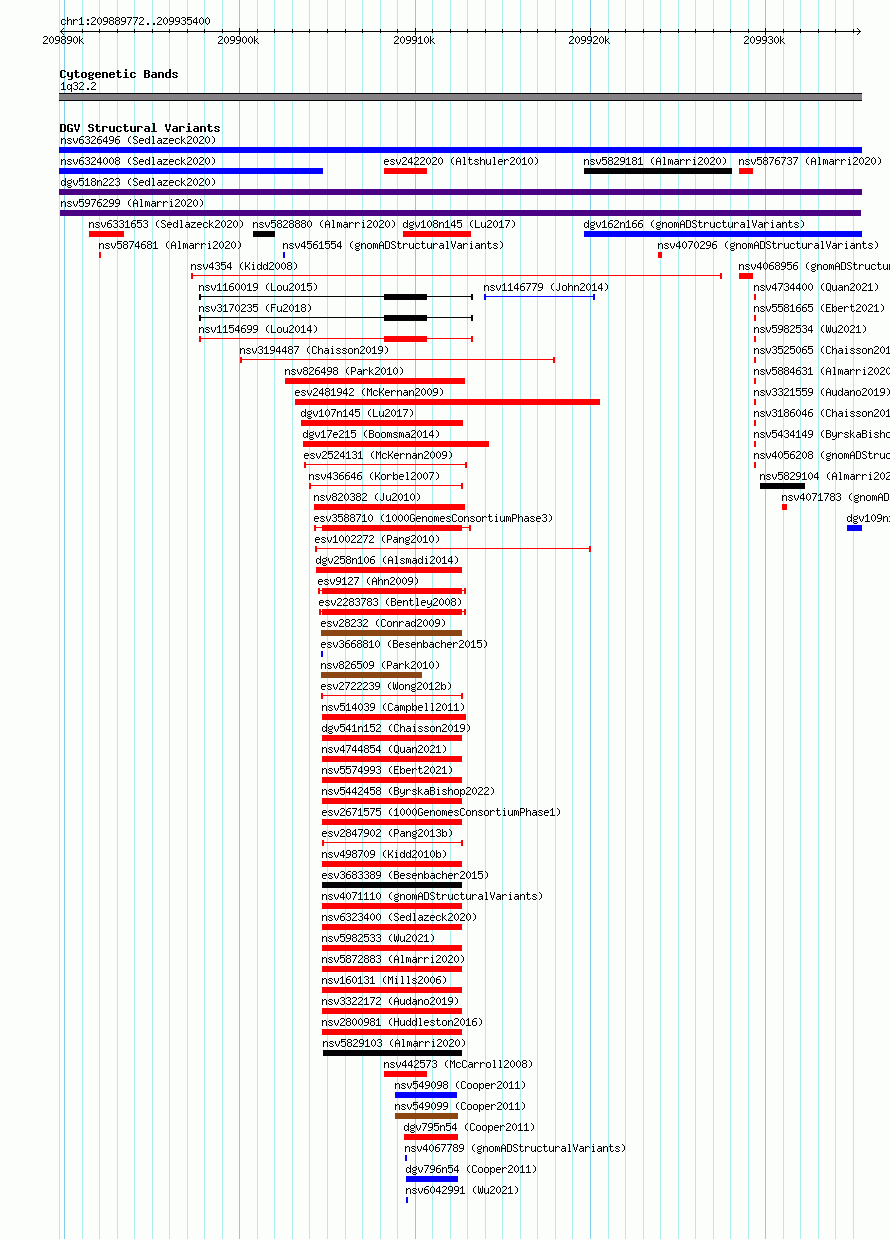Screen dimensions: 890x1239
Task: Click the nsv5982533 (Wu2021) label
Action: pyautogui.click(x=379, y=938)
